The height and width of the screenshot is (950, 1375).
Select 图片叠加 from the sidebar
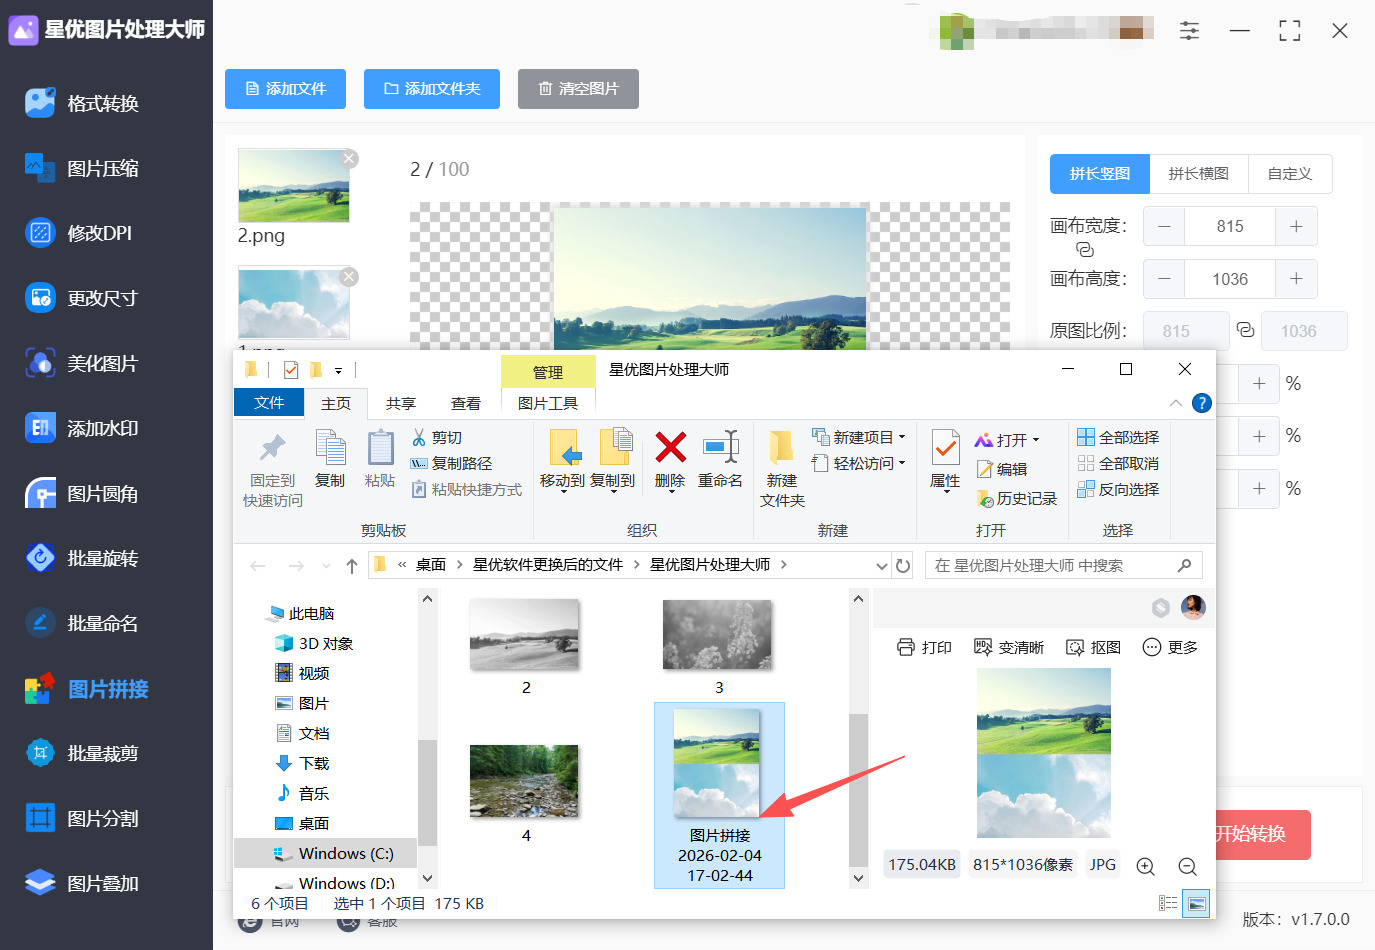[83, 884]
